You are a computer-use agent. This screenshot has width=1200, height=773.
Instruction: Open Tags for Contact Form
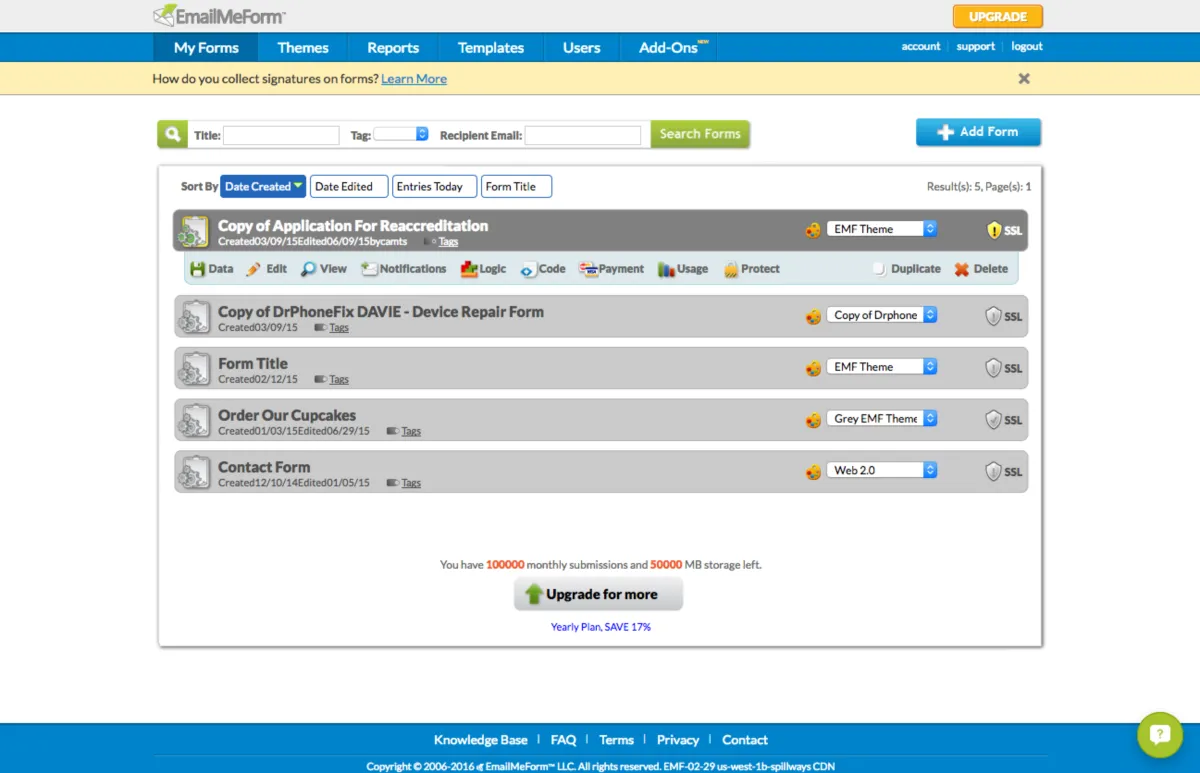click(x=411, y=483)
